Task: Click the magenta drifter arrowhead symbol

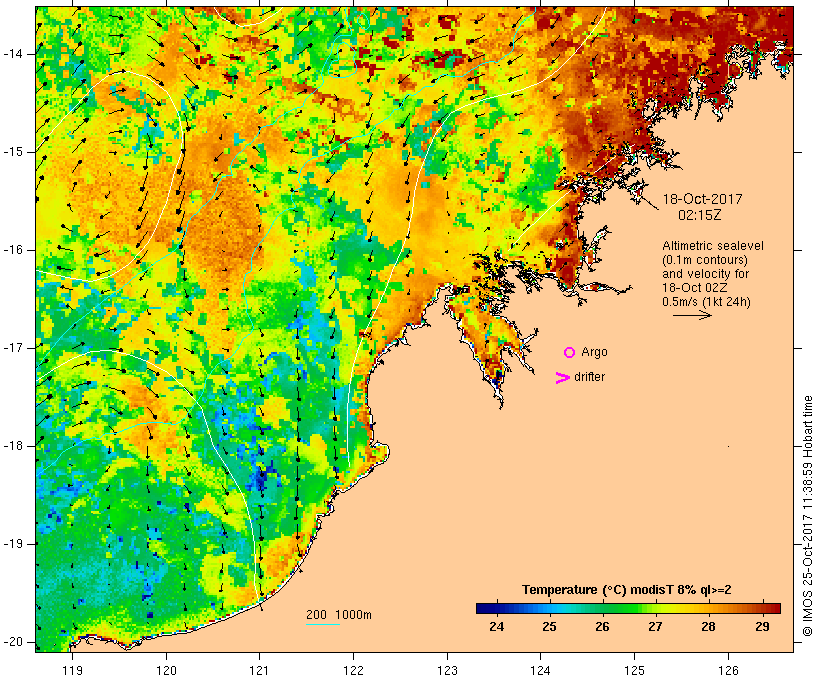Action: click(563, 378)
